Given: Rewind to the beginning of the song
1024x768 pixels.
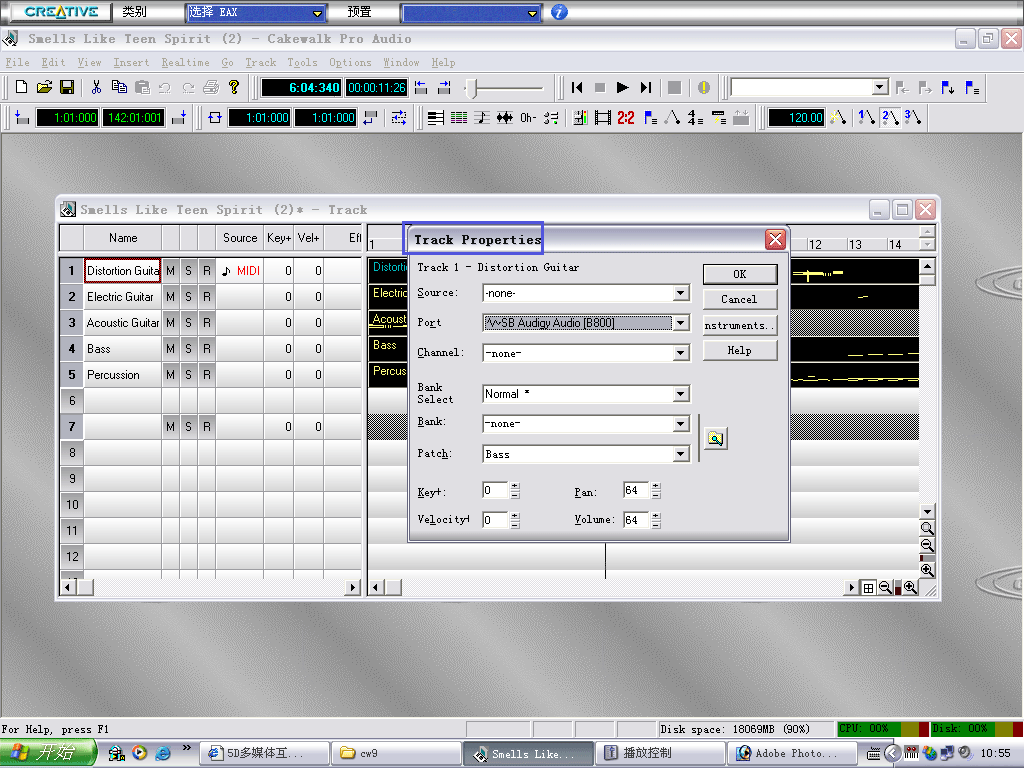Looking at the screenshot, I should click(577, 88).
